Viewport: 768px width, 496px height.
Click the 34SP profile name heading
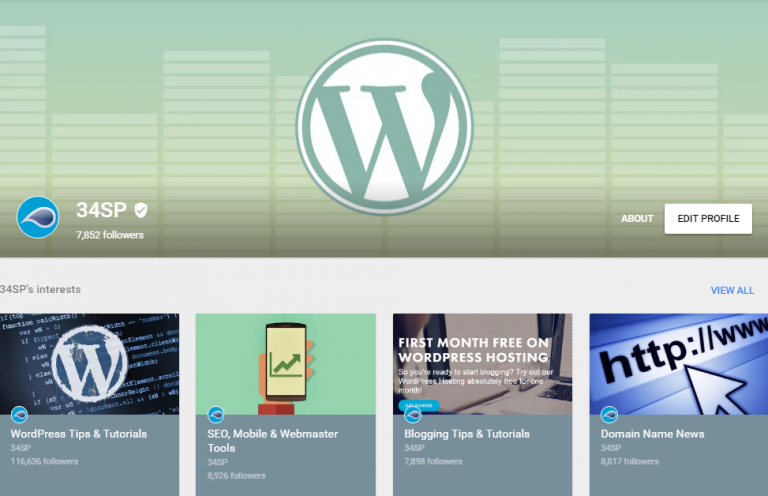(x=101, y=210)
